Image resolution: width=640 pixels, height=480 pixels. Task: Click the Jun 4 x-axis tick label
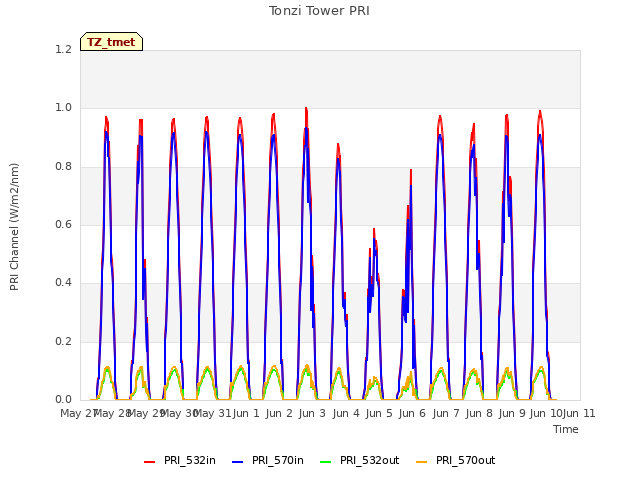346,413
